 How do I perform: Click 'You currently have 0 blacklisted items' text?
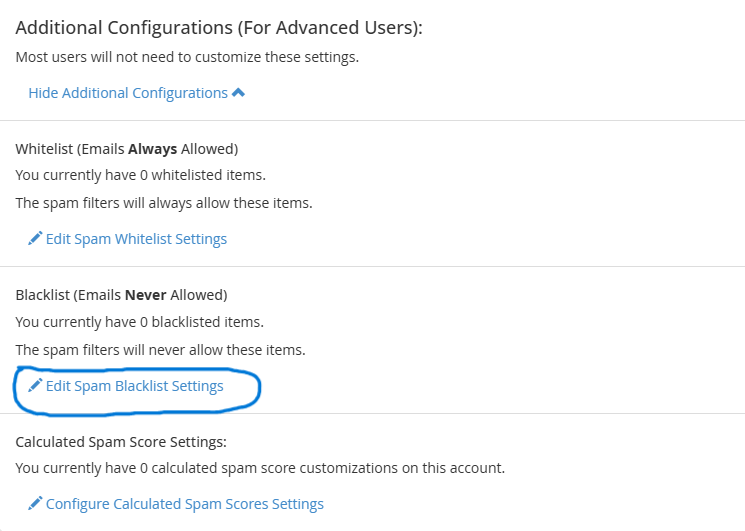pos(139,322)
